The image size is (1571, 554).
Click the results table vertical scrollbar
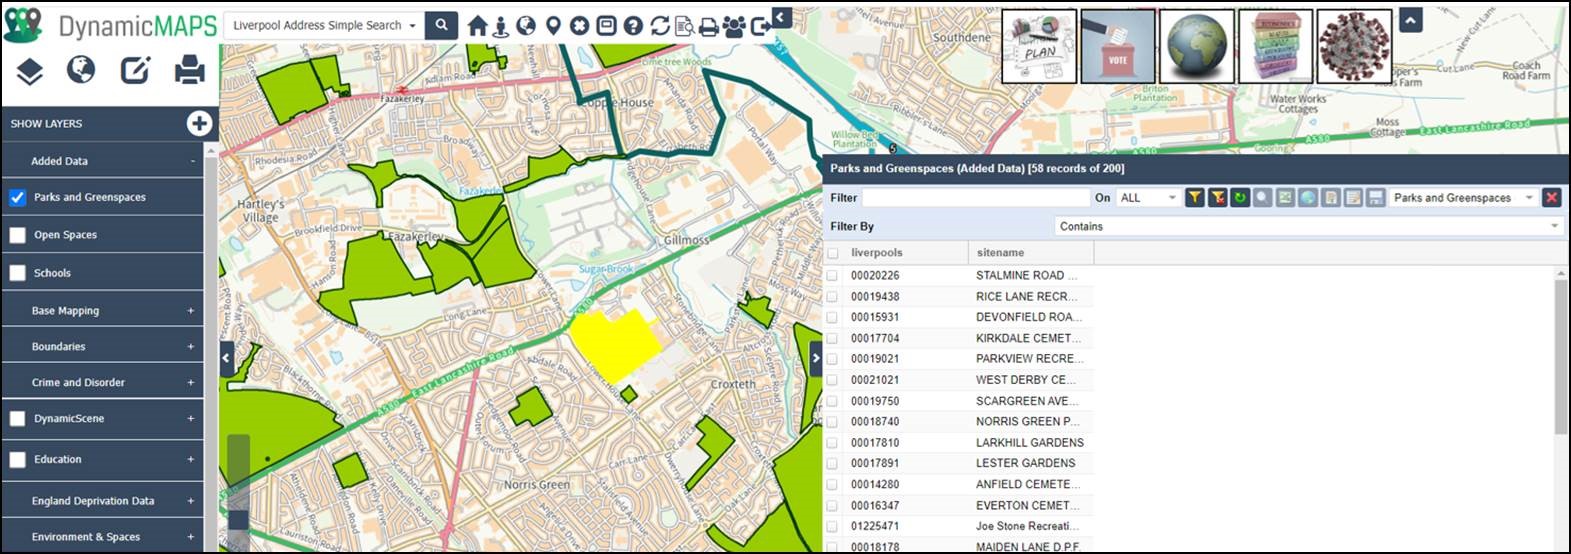(1561, 356)
